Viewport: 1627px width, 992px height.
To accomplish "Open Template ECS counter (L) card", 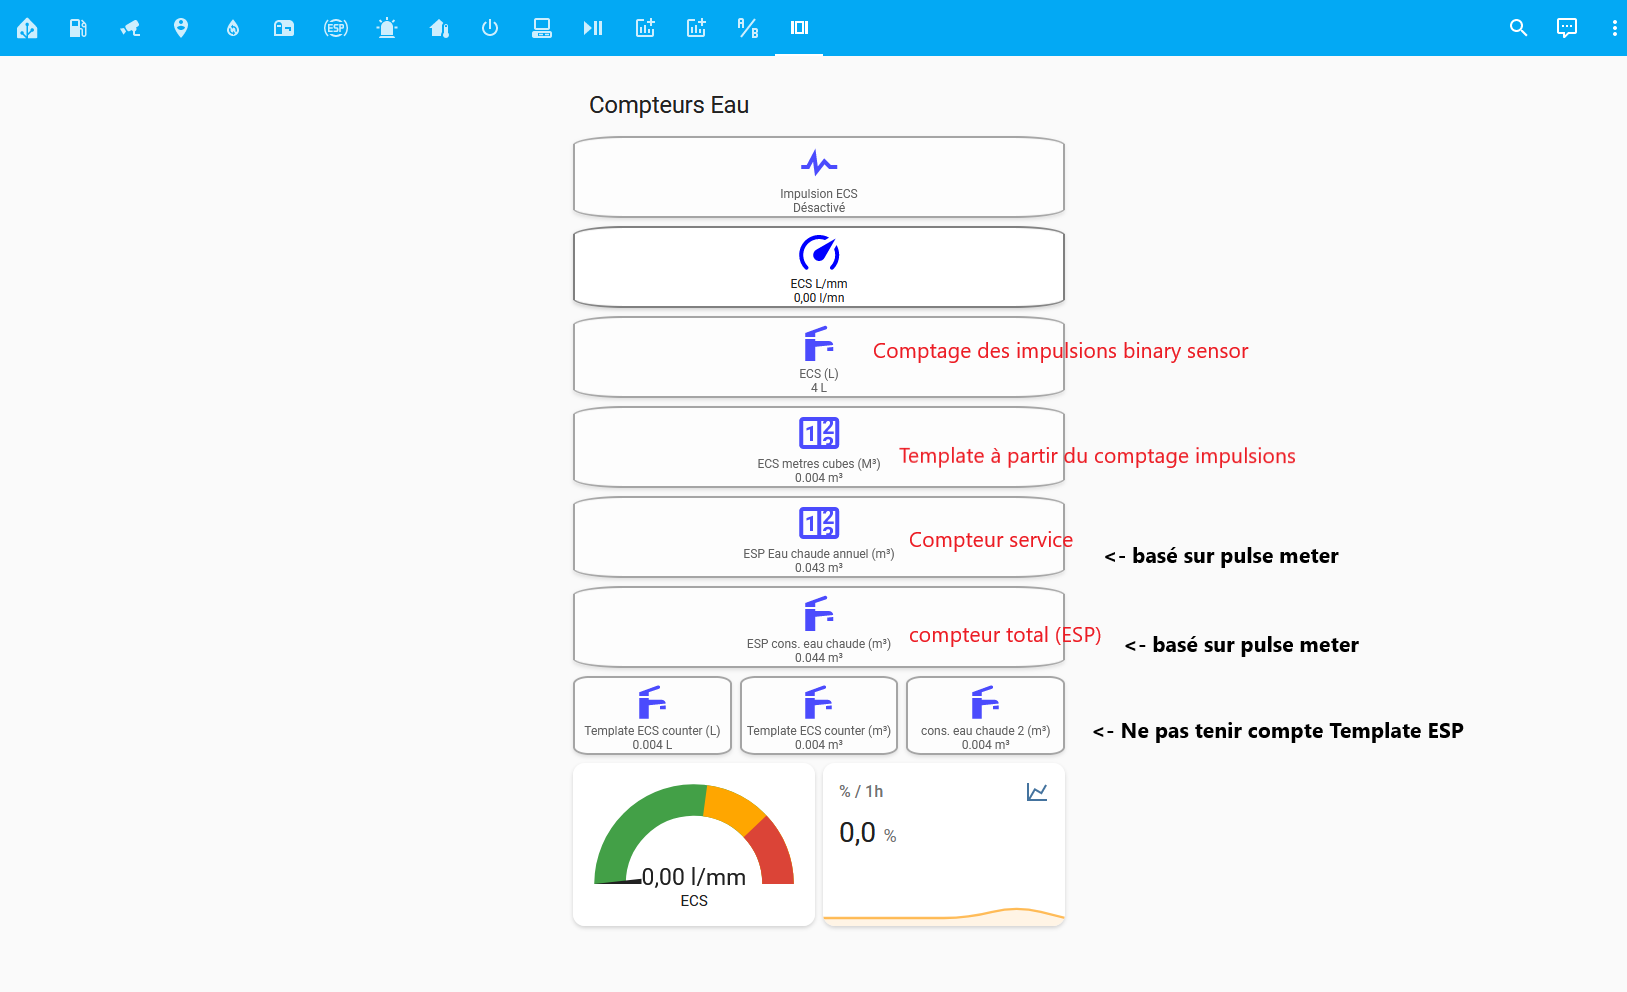I will point(652,715).
